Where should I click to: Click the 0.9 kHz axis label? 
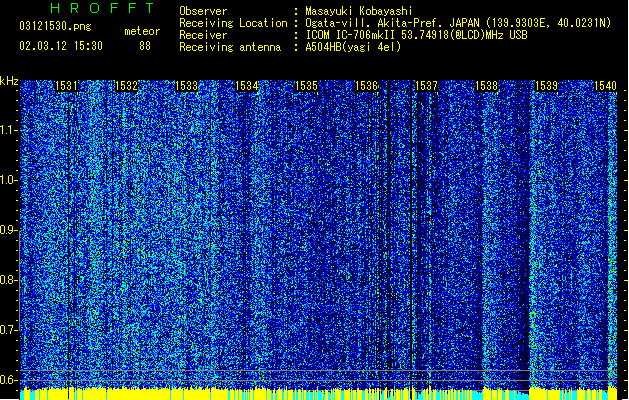pyautogui.click(x=9, y=230)
